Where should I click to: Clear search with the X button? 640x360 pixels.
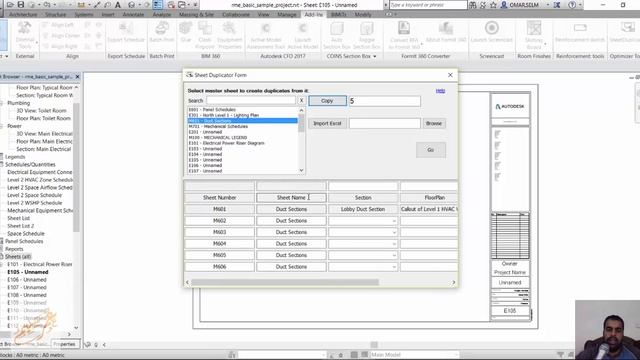coord(301,100)
